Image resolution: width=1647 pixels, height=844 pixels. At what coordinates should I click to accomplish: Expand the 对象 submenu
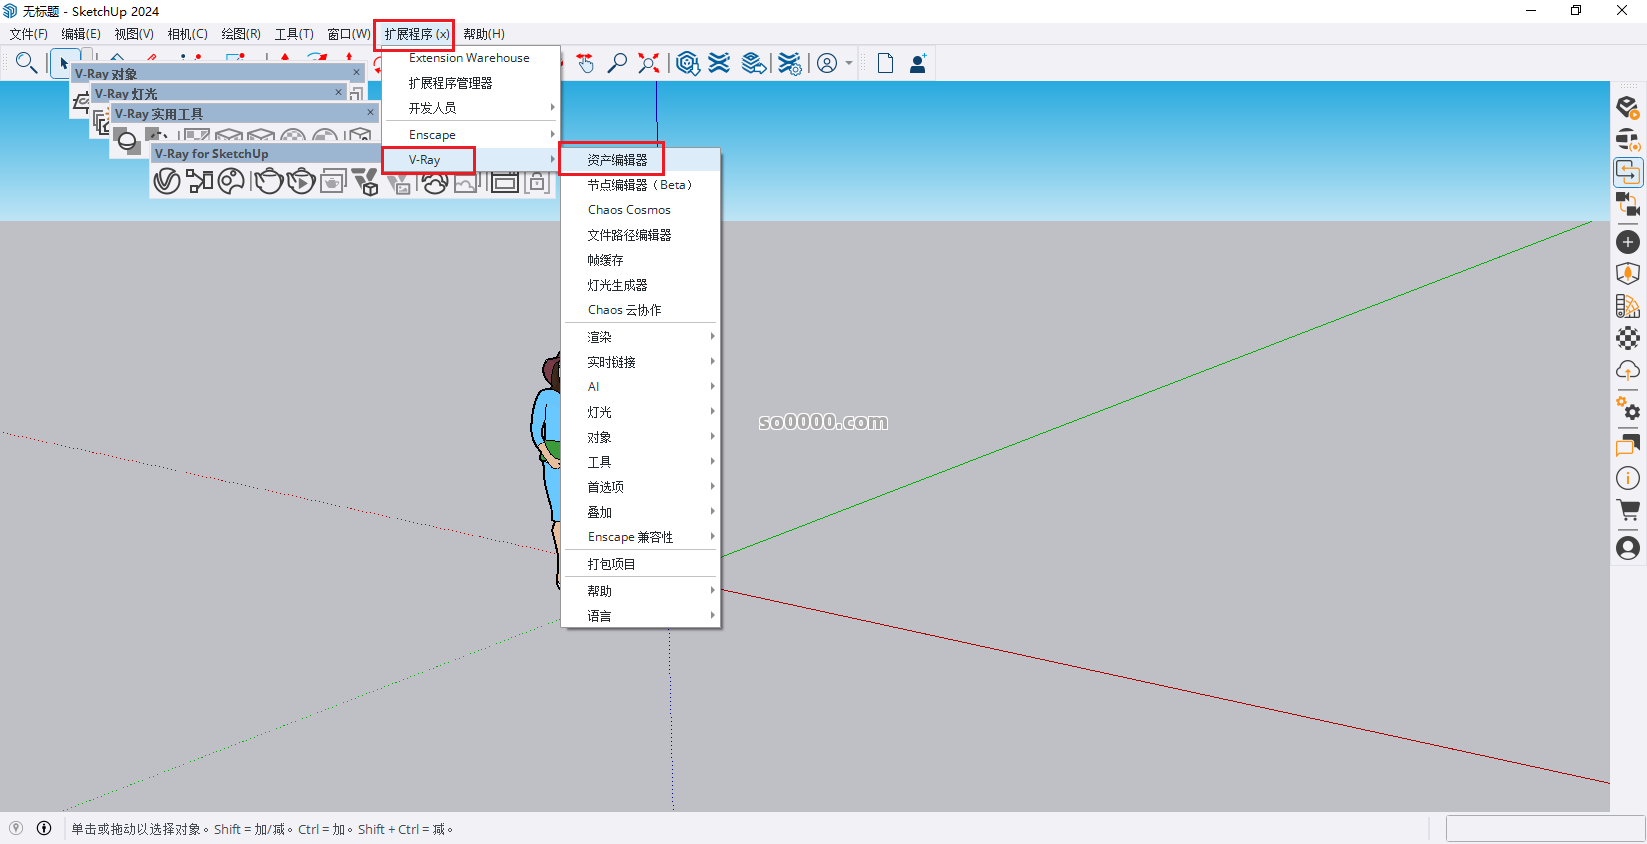(640, 437)
